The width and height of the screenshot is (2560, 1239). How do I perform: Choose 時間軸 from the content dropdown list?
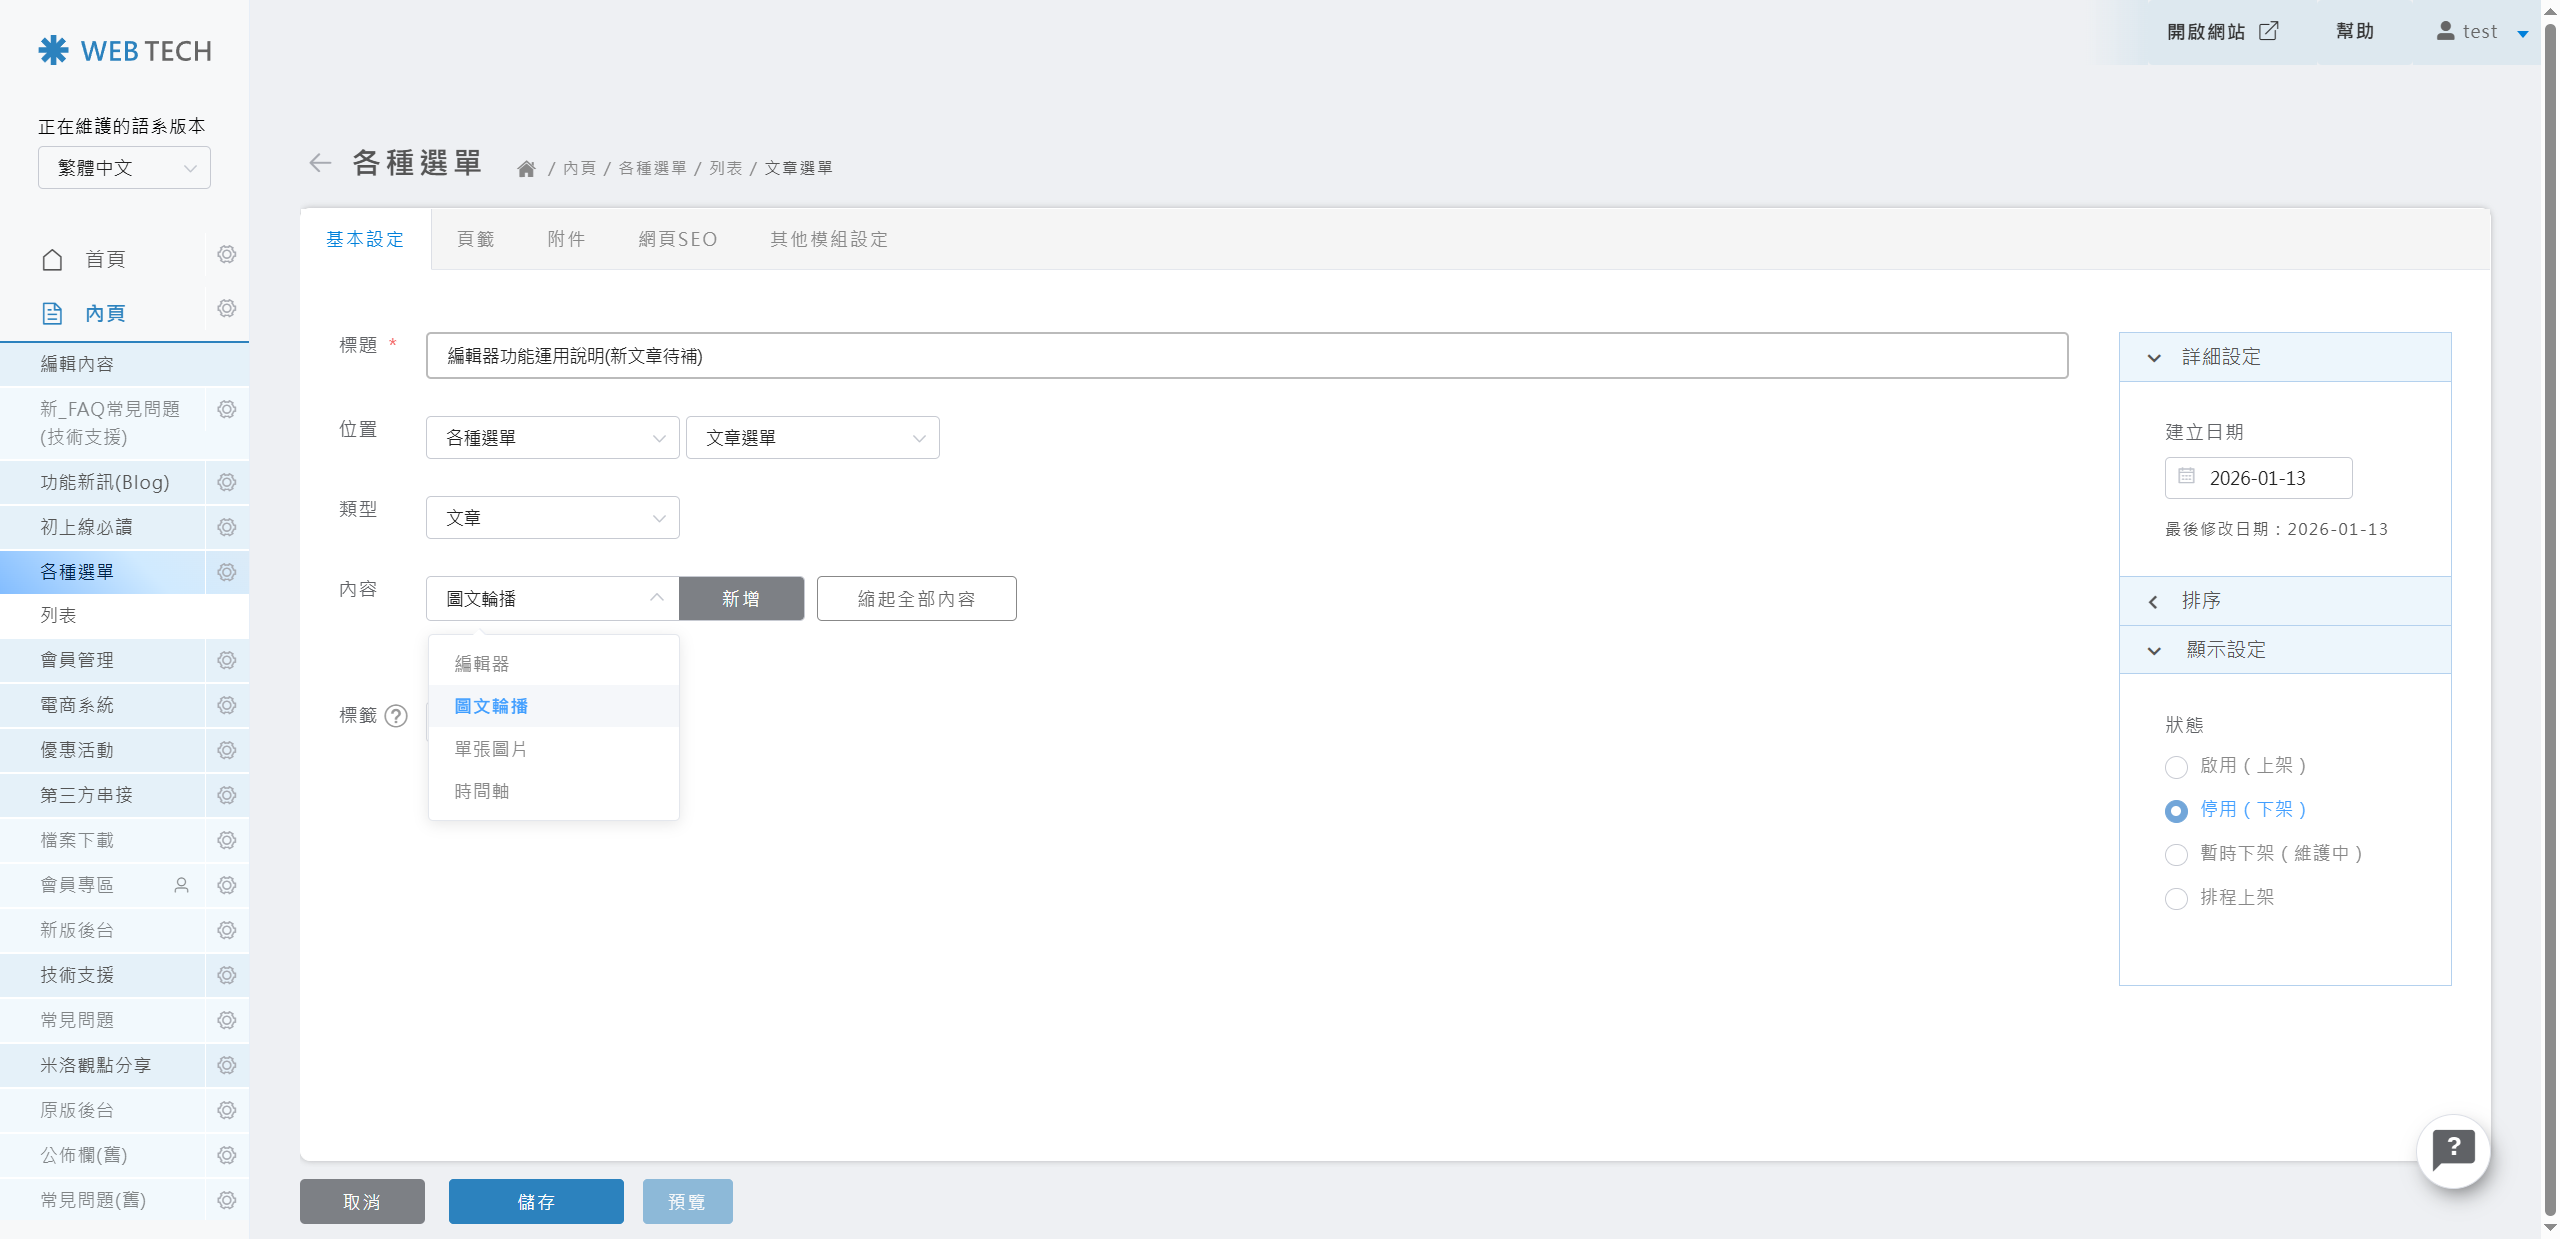482,792
